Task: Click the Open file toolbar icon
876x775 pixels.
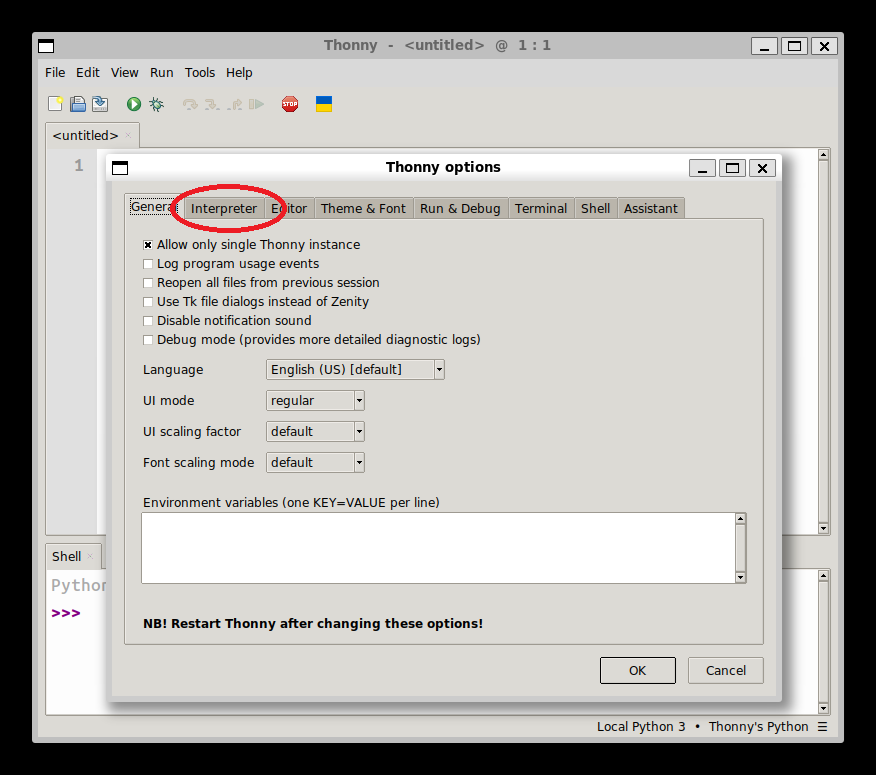Action: point(78,104)
